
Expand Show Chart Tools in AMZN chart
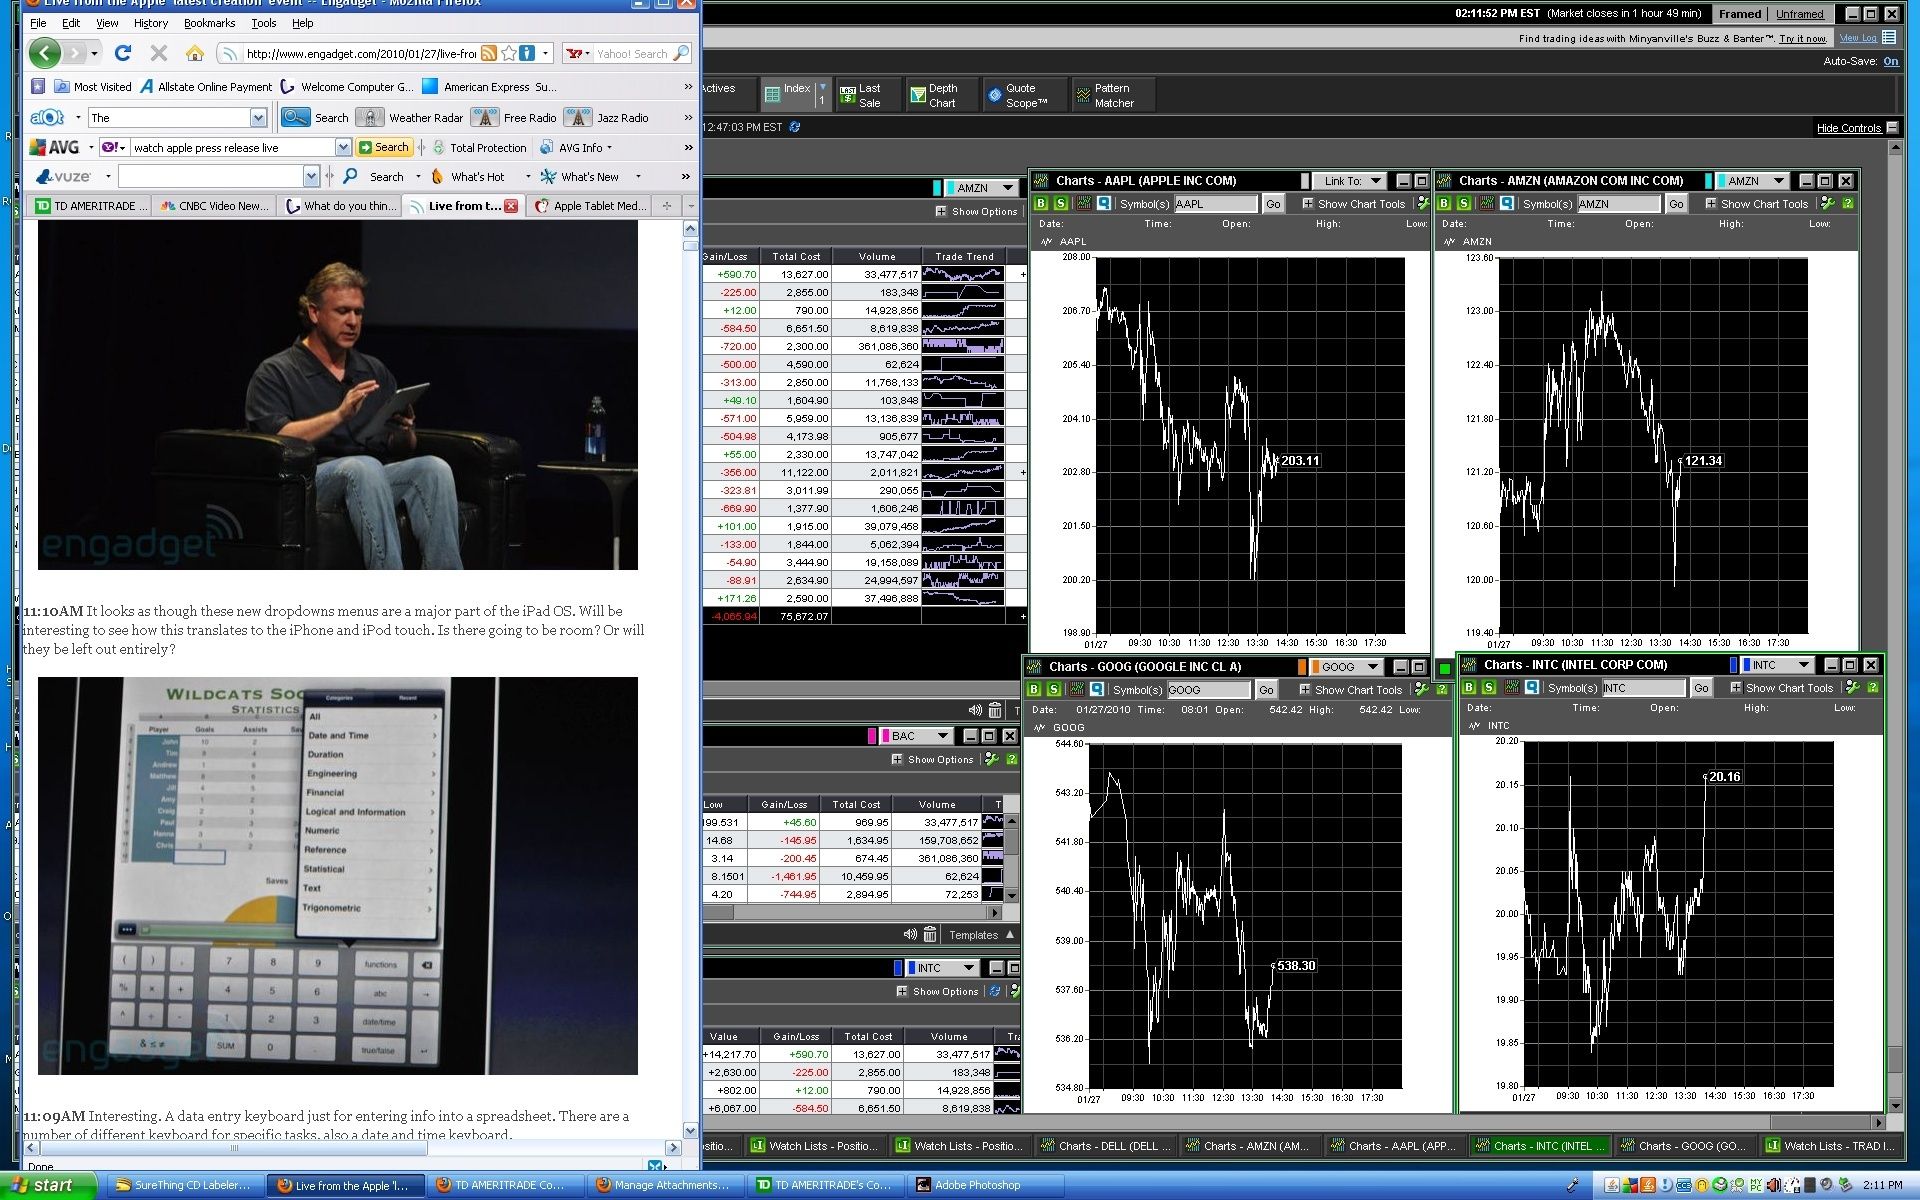[x=1757, y=203]
